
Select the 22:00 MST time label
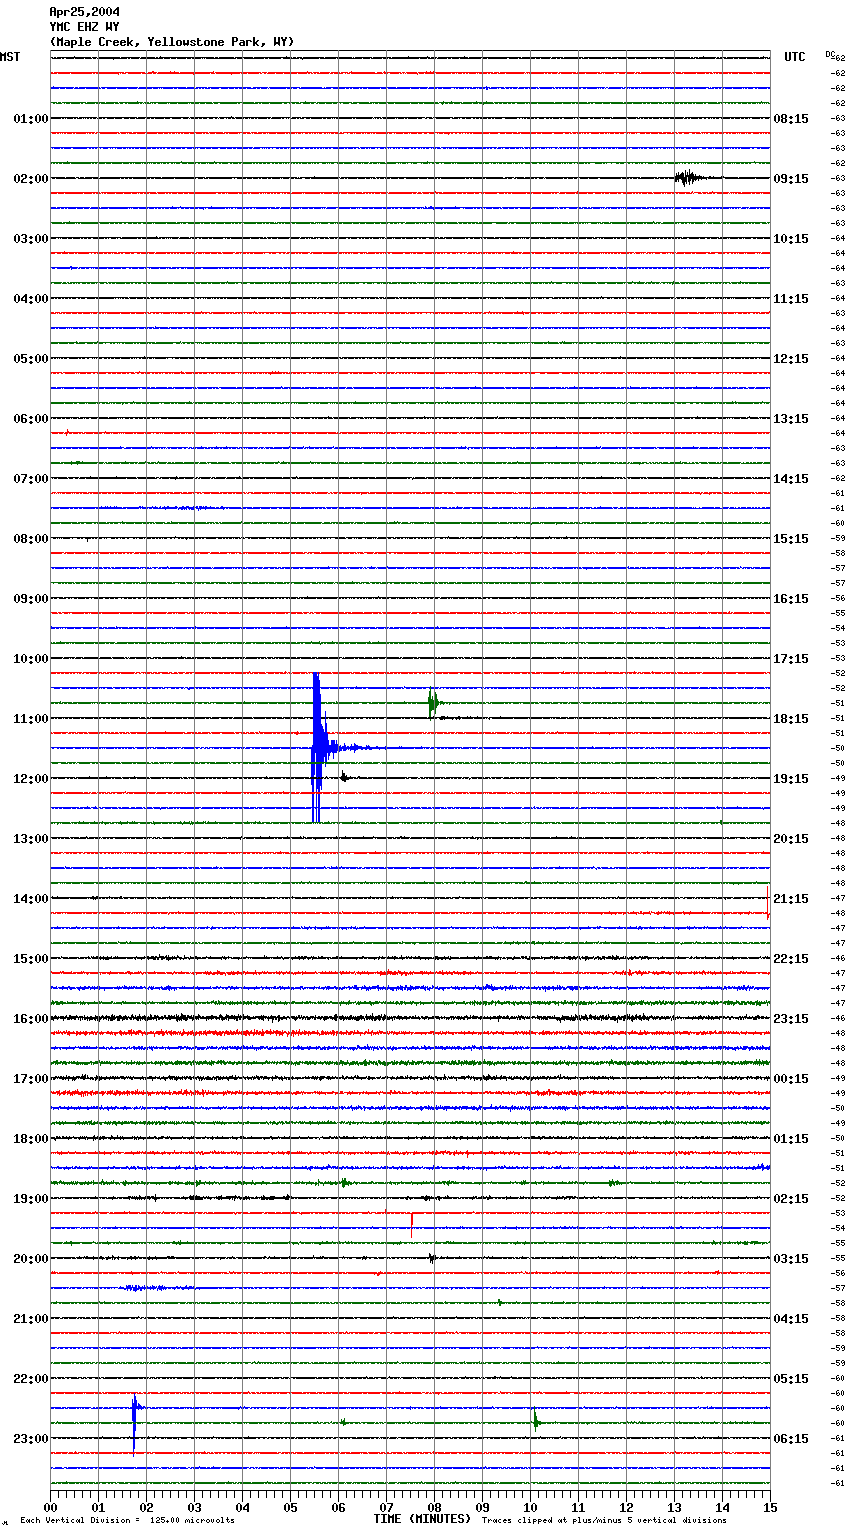point(31,1379)
